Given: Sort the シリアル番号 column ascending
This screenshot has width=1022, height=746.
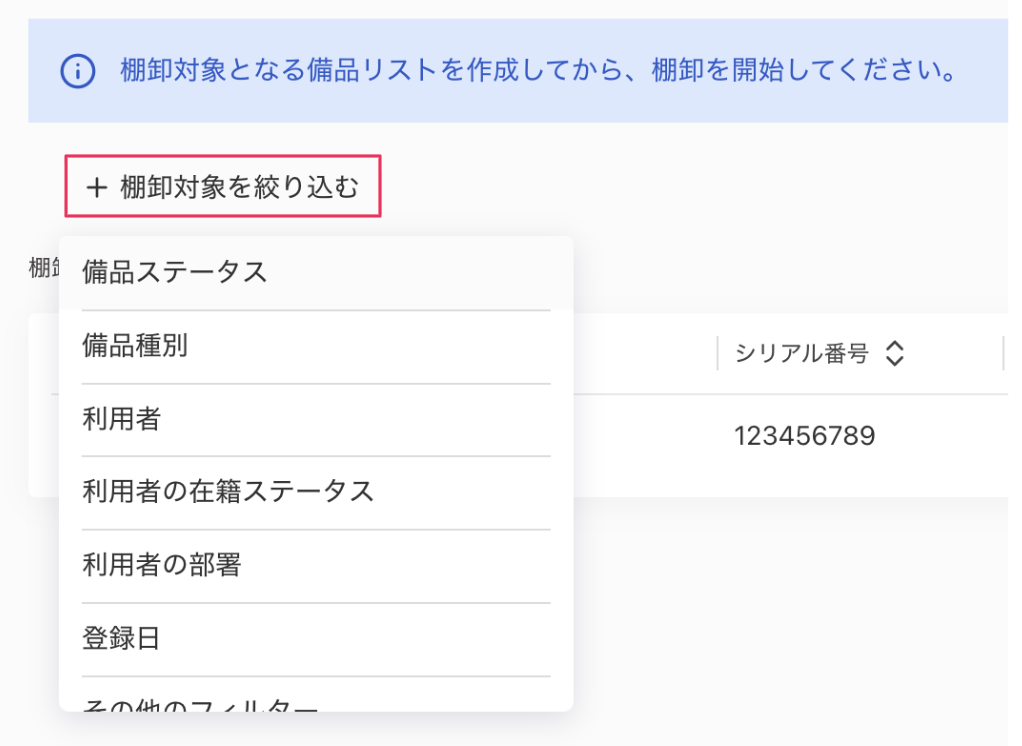Looking at the screenshot, I should click(x=896, y=347).
